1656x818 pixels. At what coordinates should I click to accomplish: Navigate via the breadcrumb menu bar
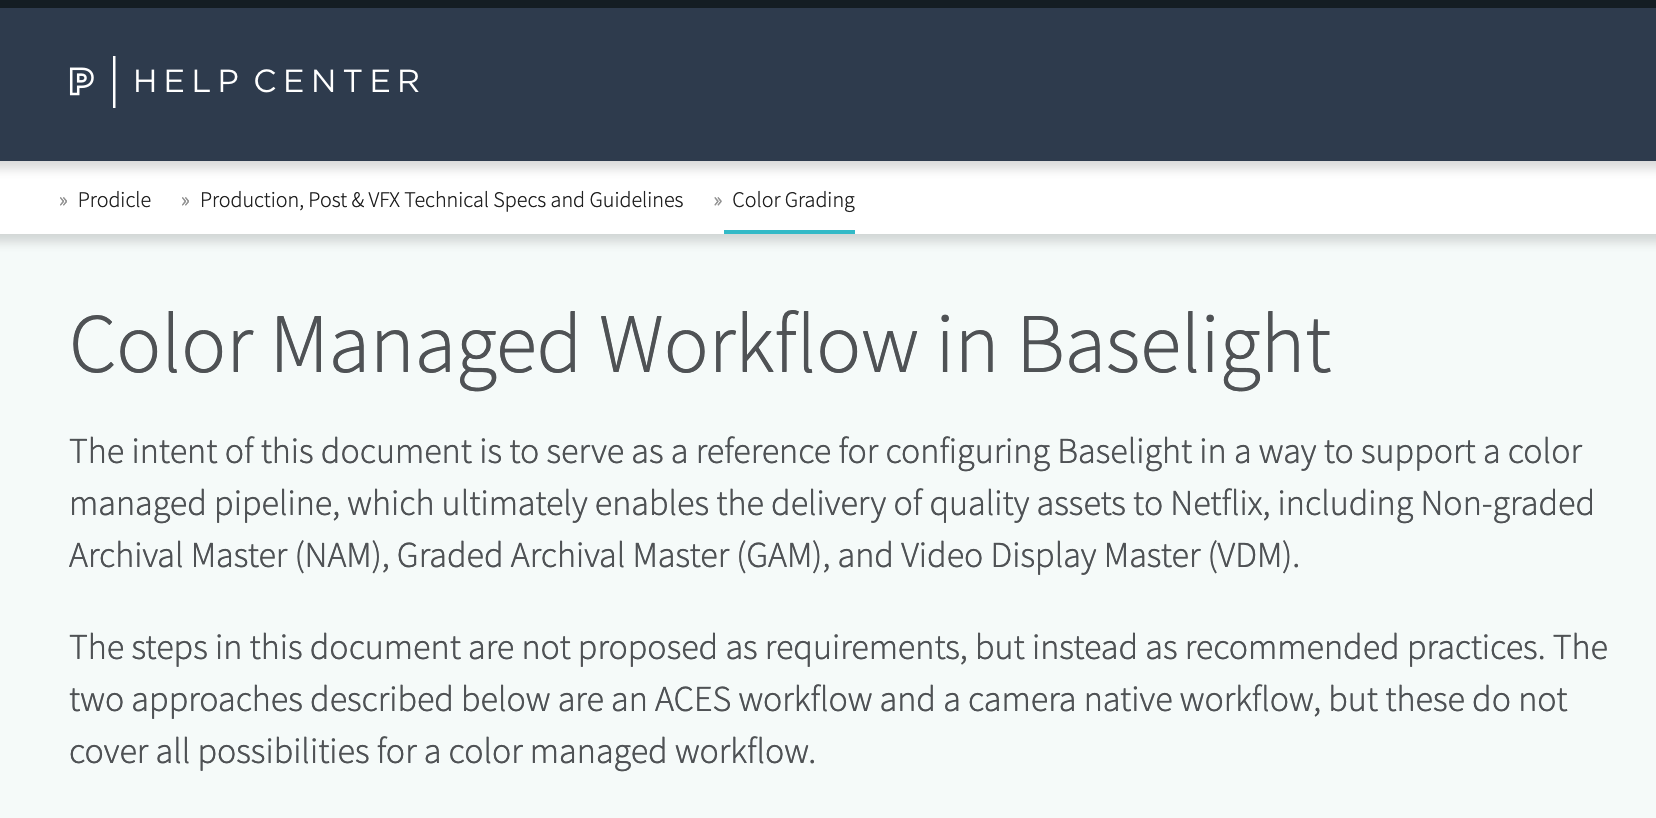tap(440, 199)
